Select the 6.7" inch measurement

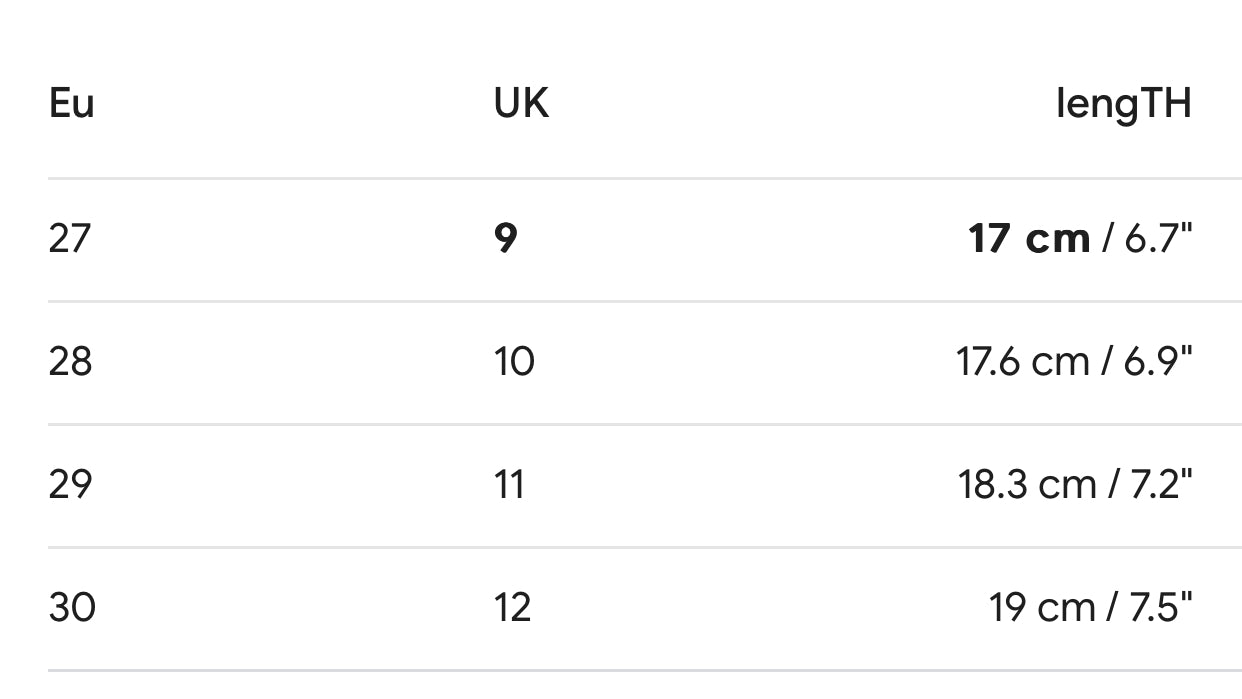point(1158,239)
